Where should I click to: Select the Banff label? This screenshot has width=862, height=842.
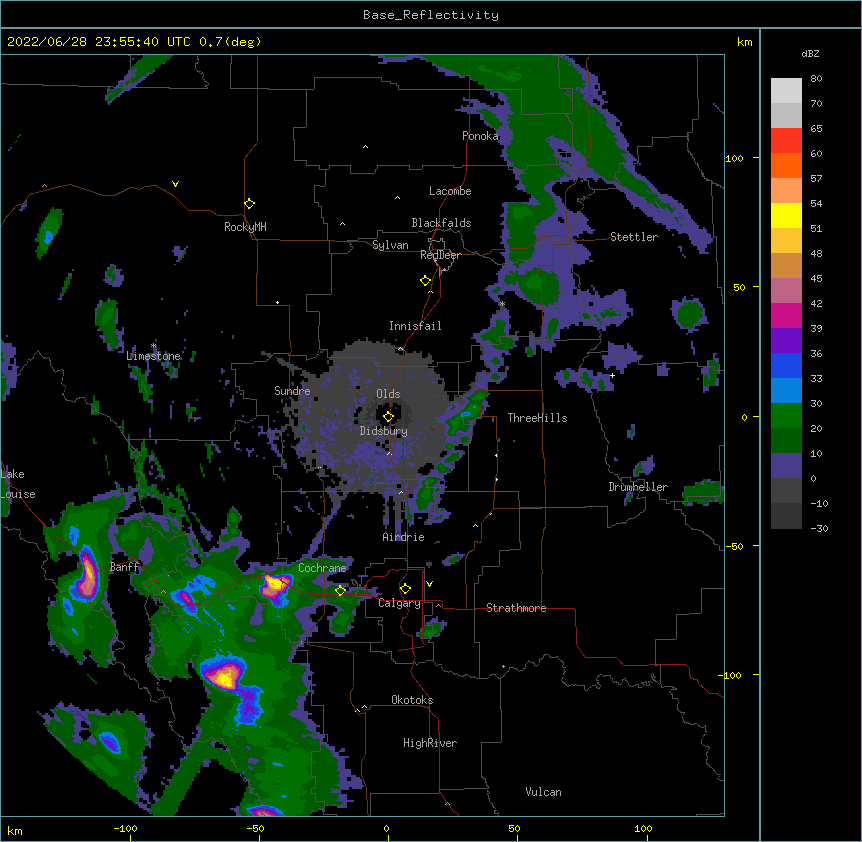point(125,567)
